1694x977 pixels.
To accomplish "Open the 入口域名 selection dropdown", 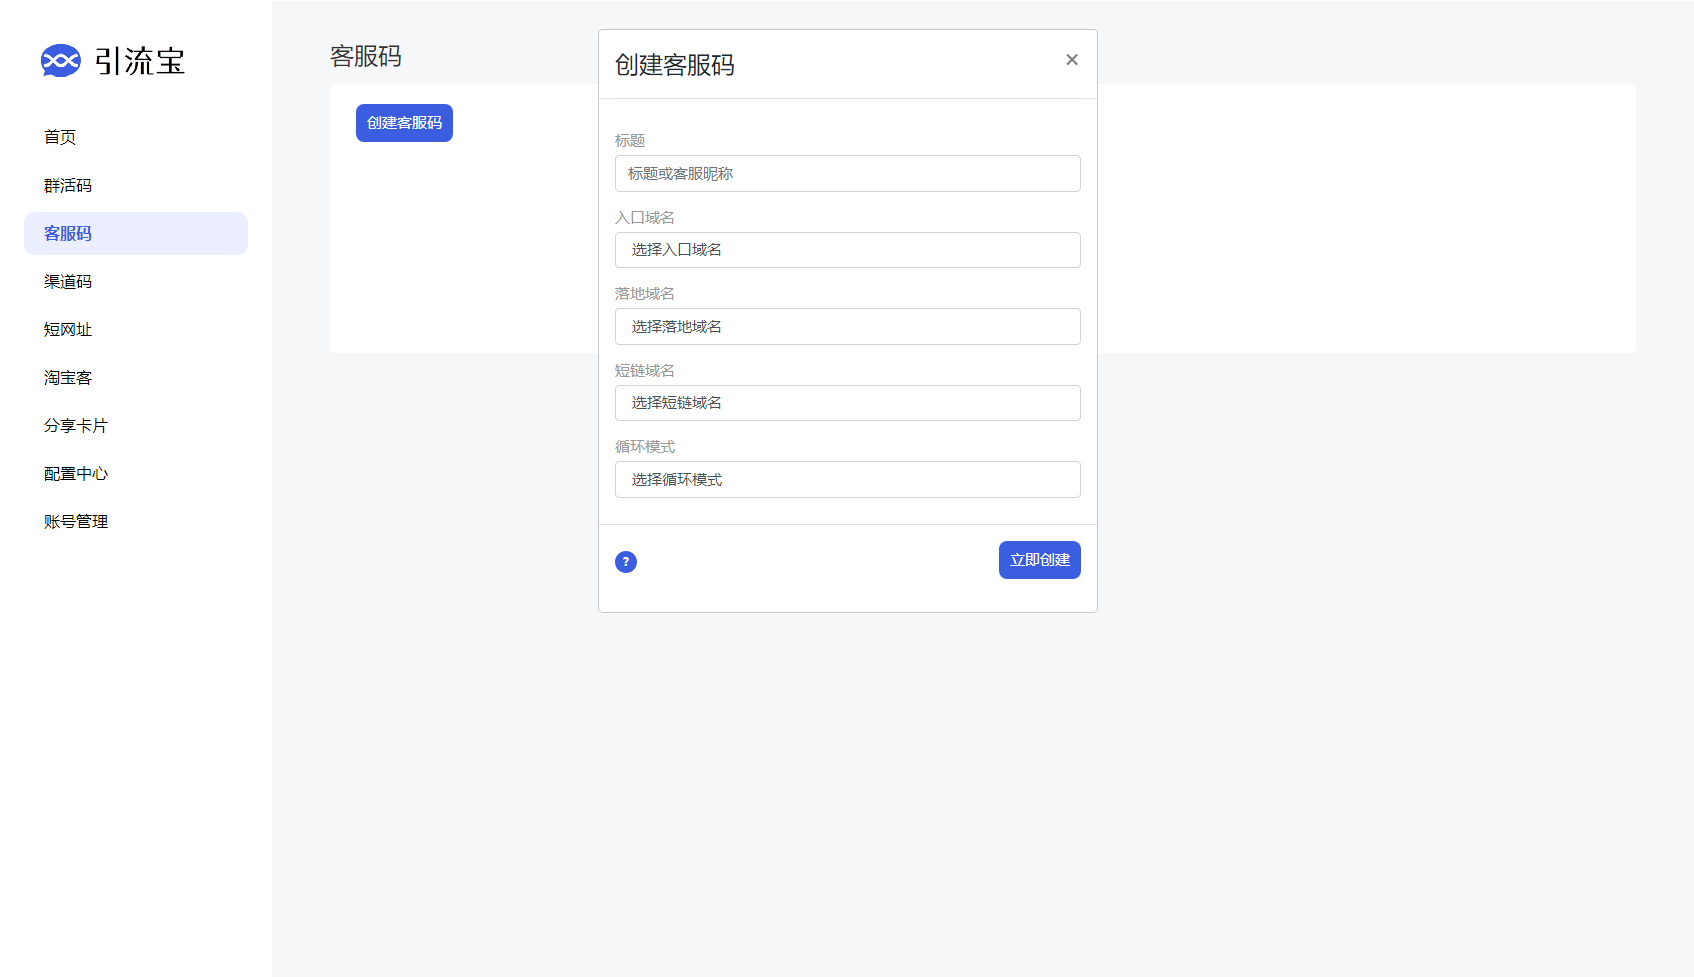I will (x=847, y=250).
